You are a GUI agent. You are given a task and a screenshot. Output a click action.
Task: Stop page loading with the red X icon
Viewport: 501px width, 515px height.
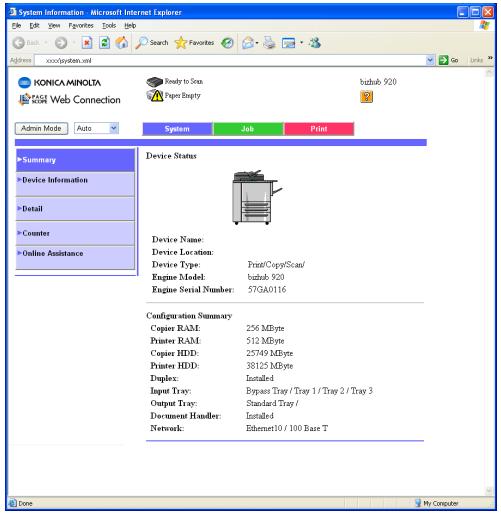click(87, 43)
